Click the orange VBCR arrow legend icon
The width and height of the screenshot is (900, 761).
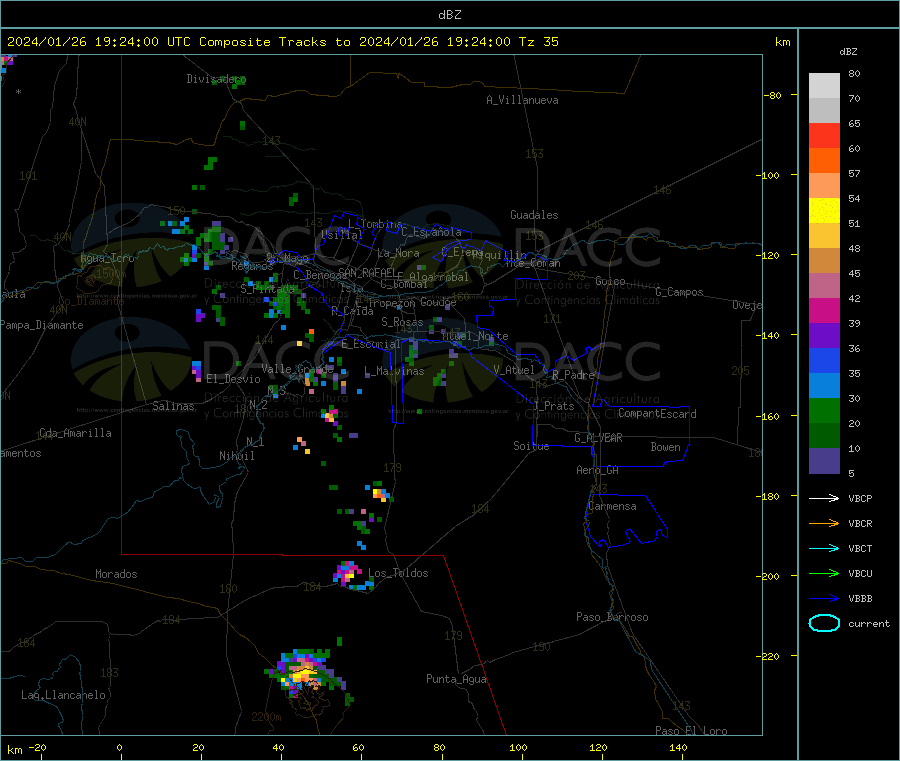click(824, 523)
